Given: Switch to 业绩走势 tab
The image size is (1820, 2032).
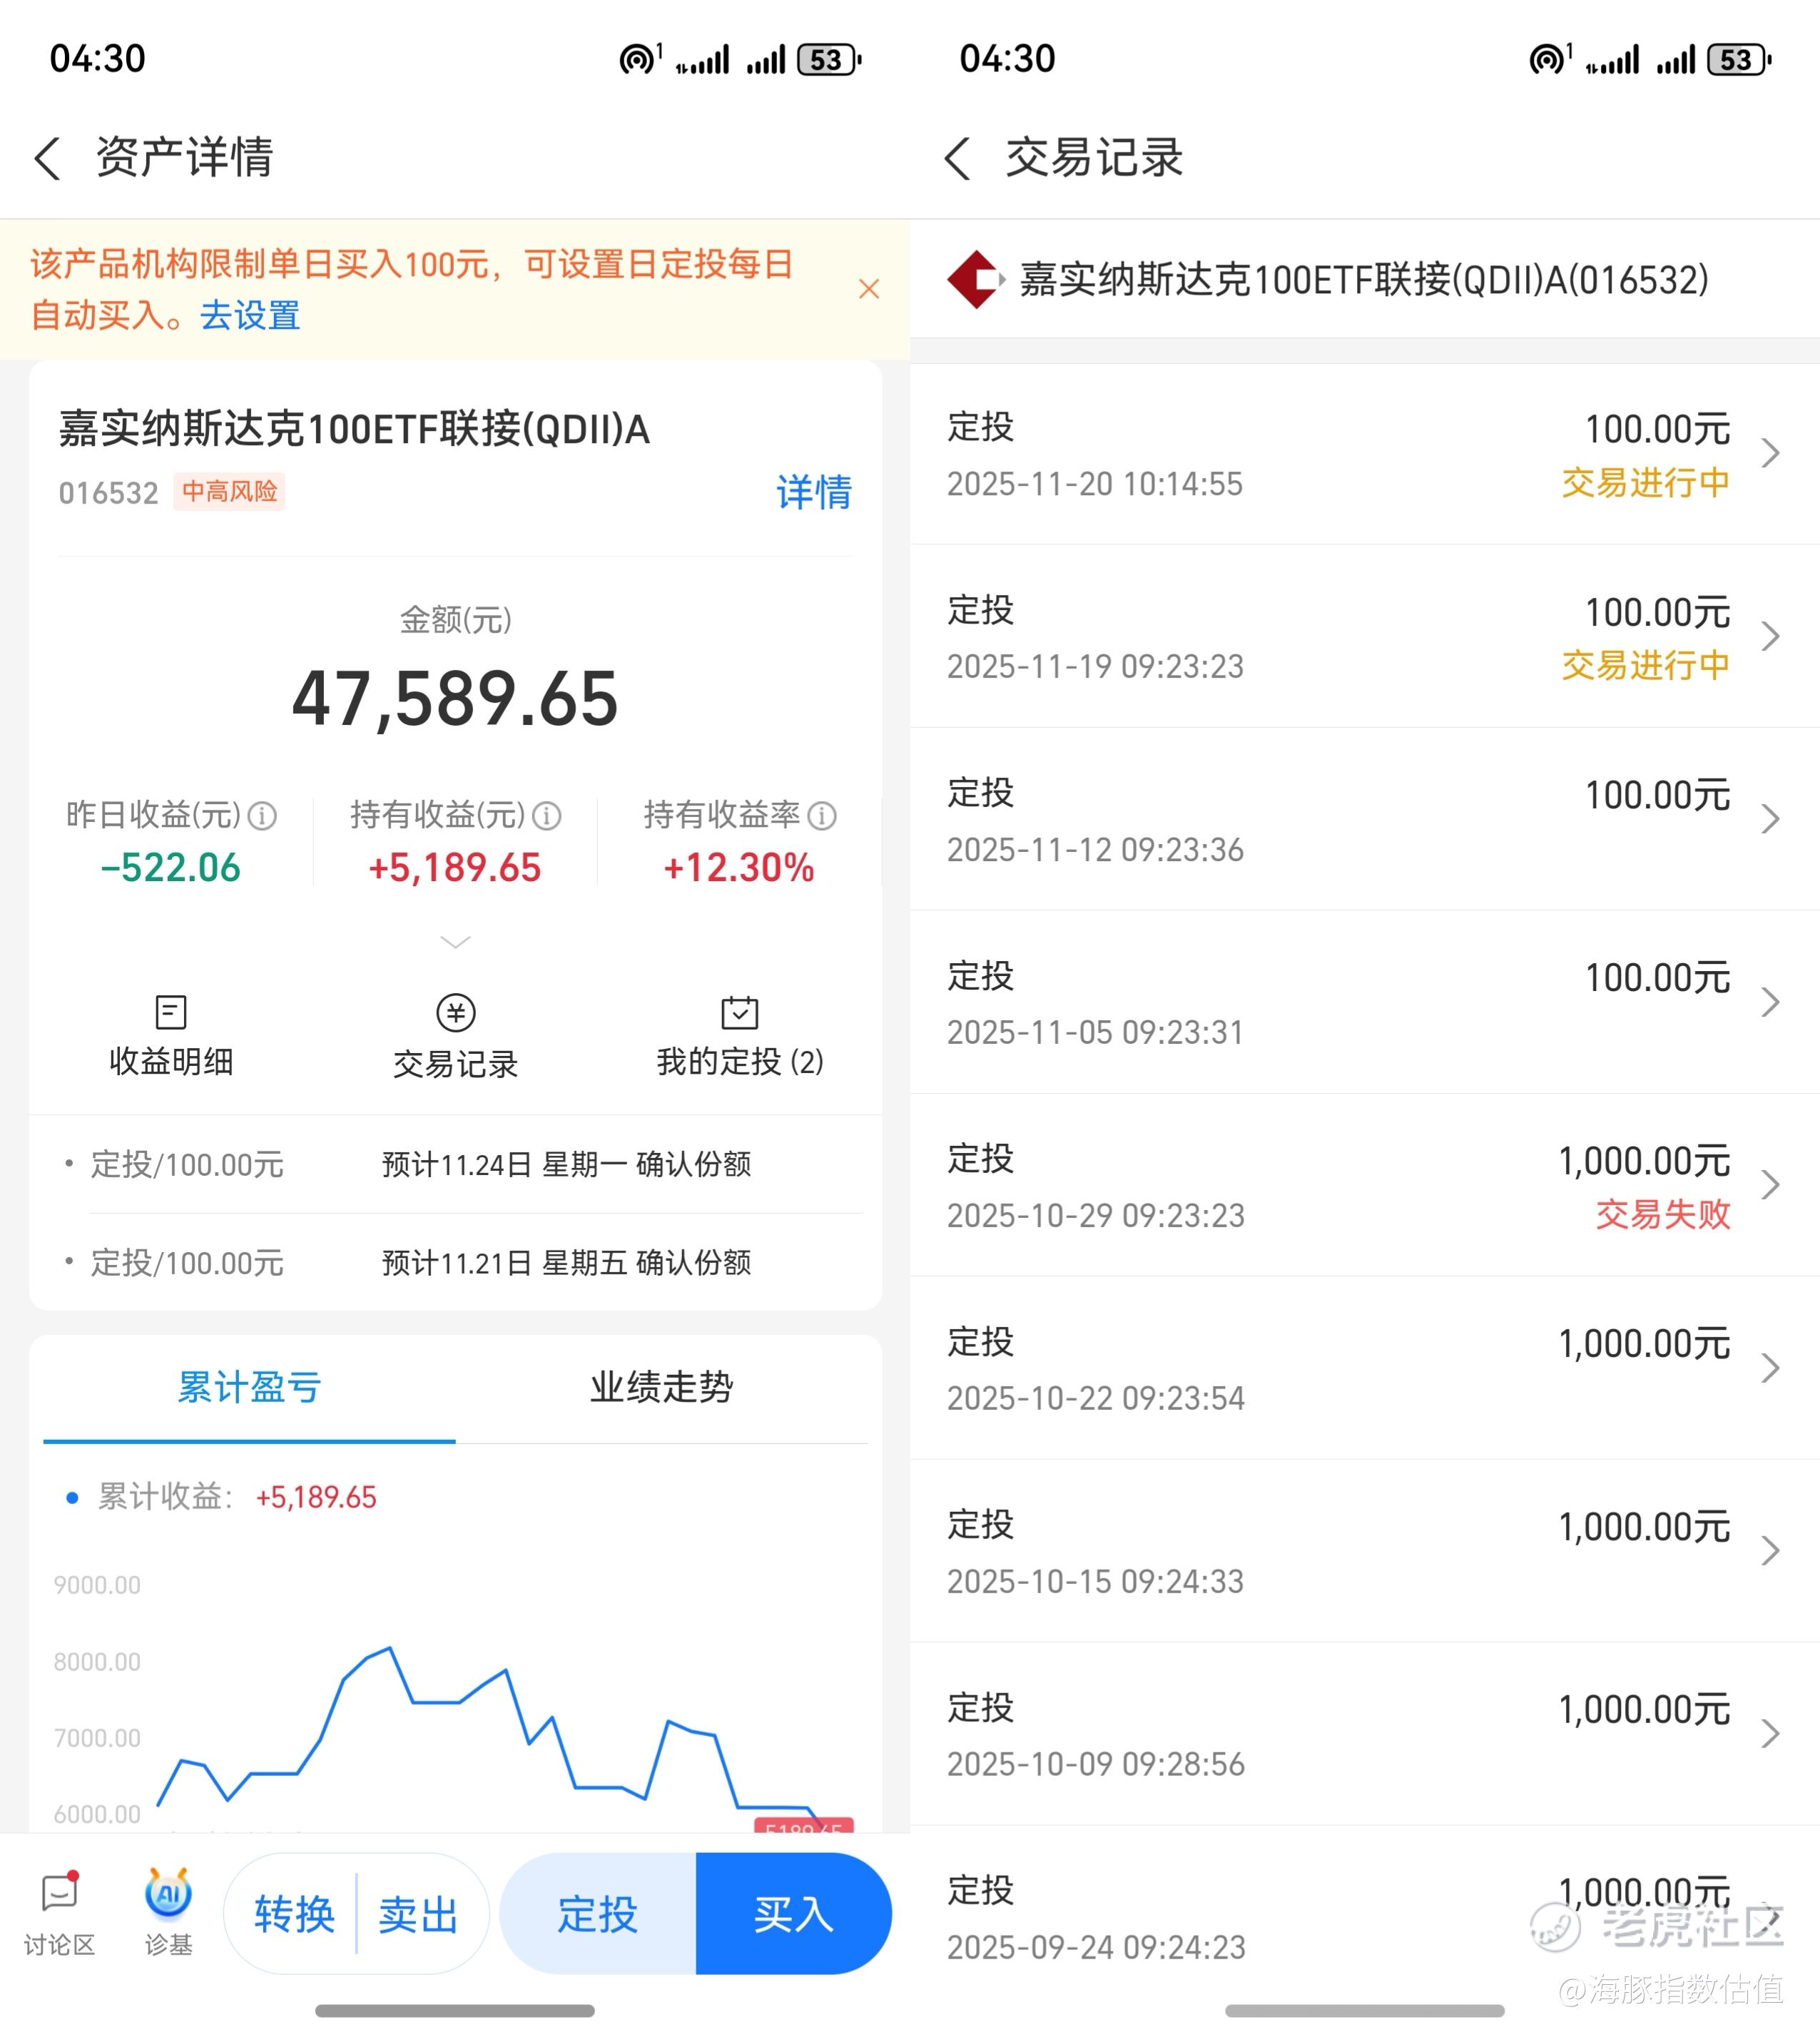Looking at the screenshot, I should 661,1387.
